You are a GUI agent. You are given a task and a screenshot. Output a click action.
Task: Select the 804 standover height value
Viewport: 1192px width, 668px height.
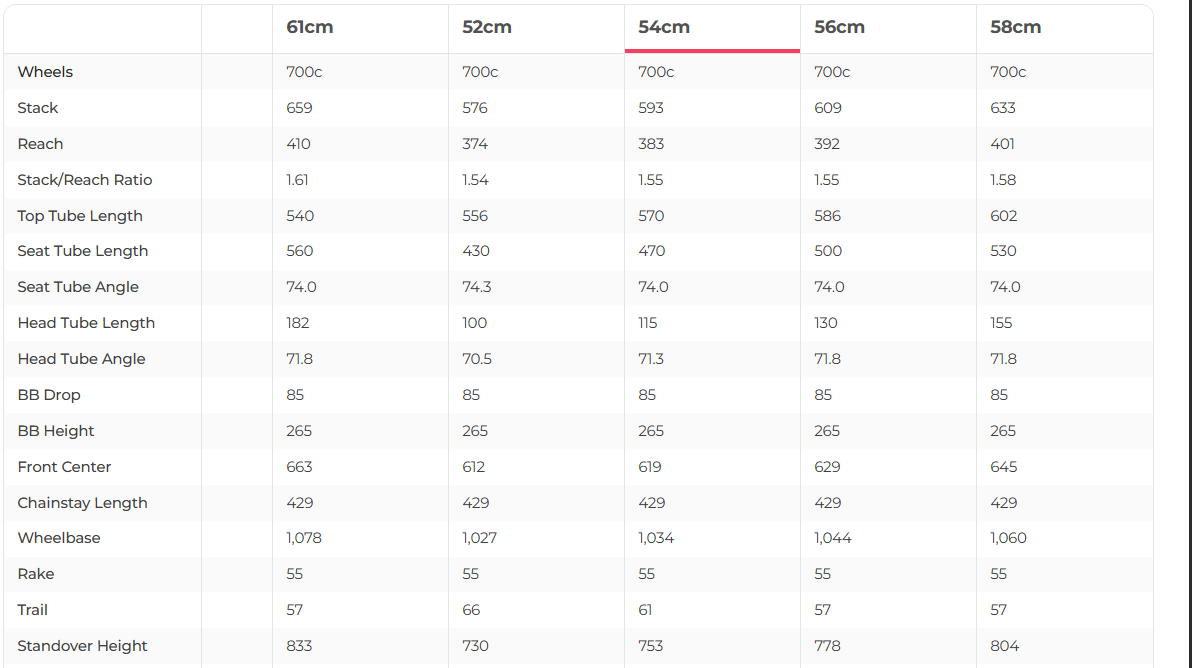tap(1004, 646)
